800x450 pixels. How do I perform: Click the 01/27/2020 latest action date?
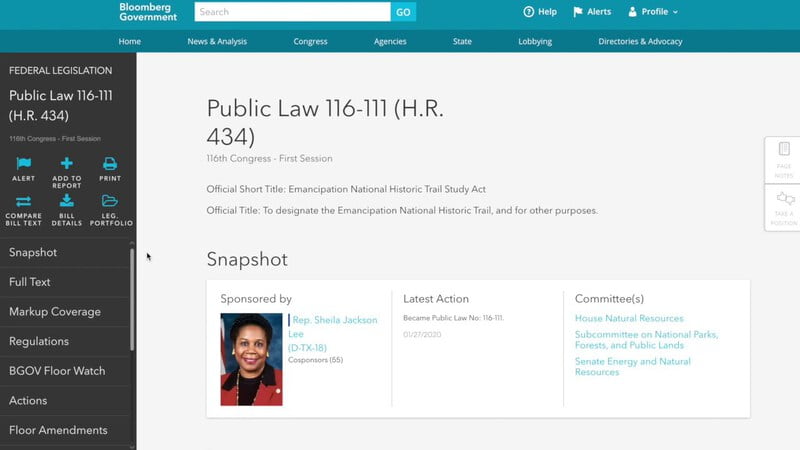[422, 335]
